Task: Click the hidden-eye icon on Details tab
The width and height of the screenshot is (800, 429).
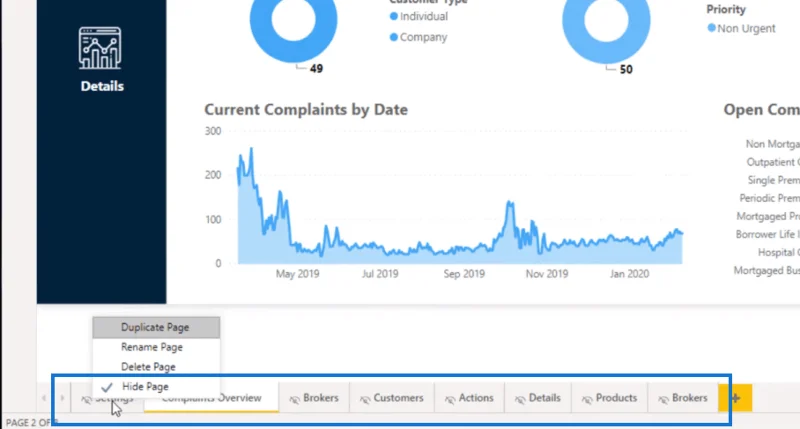Action: pyautogui.click(x=520, y=399)
